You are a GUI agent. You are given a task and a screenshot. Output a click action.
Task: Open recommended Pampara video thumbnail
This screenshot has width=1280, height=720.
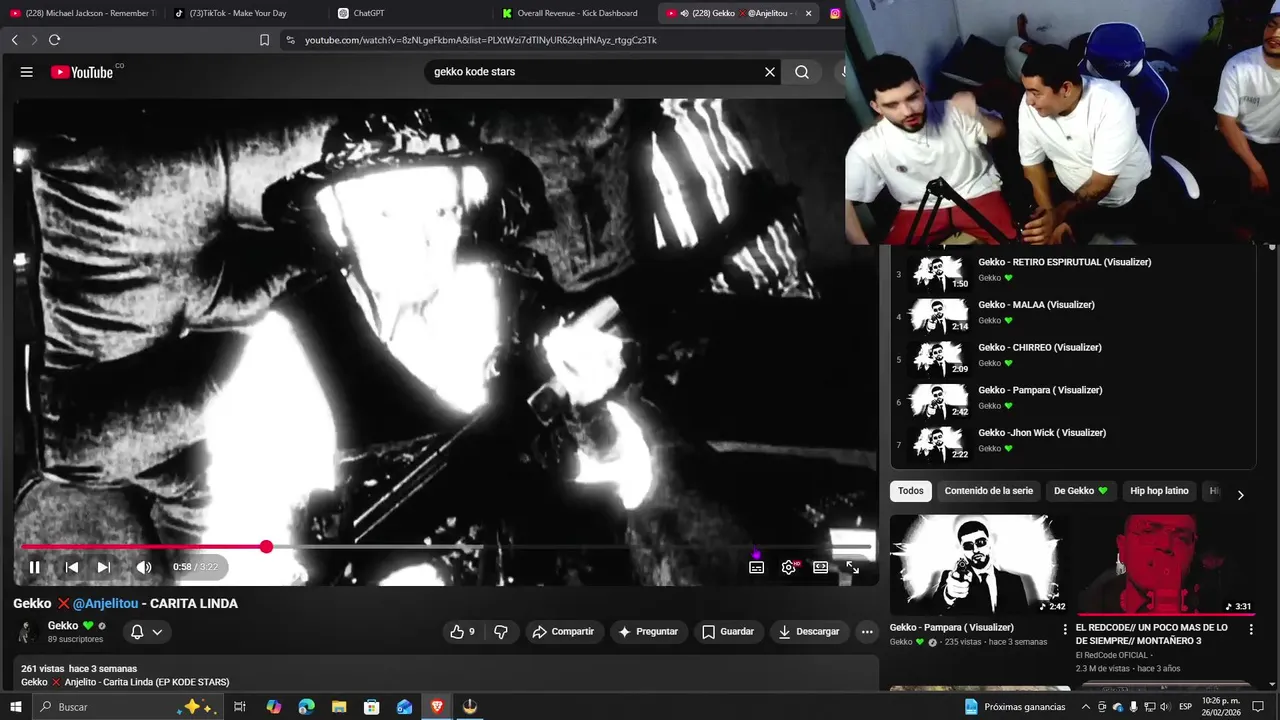[979, 565]
